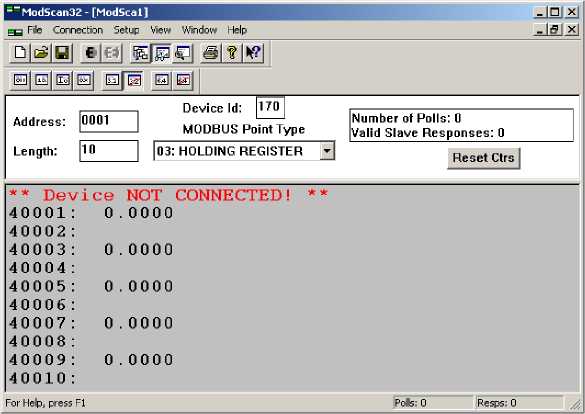Image resolution: width=585 pixels, height=414 pixels.
Task: Minimize the inner ModSca1 document window
Action: point(539,29)
